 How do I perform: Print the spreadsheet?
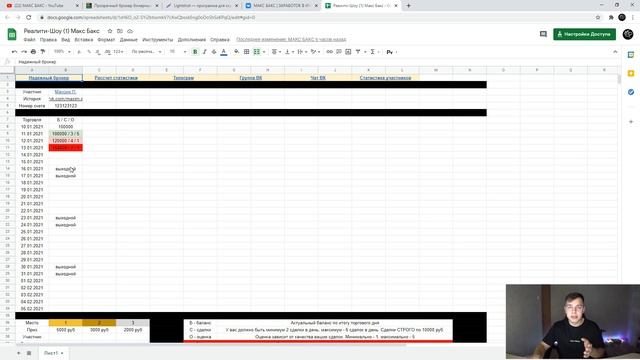tap(33, 52)
